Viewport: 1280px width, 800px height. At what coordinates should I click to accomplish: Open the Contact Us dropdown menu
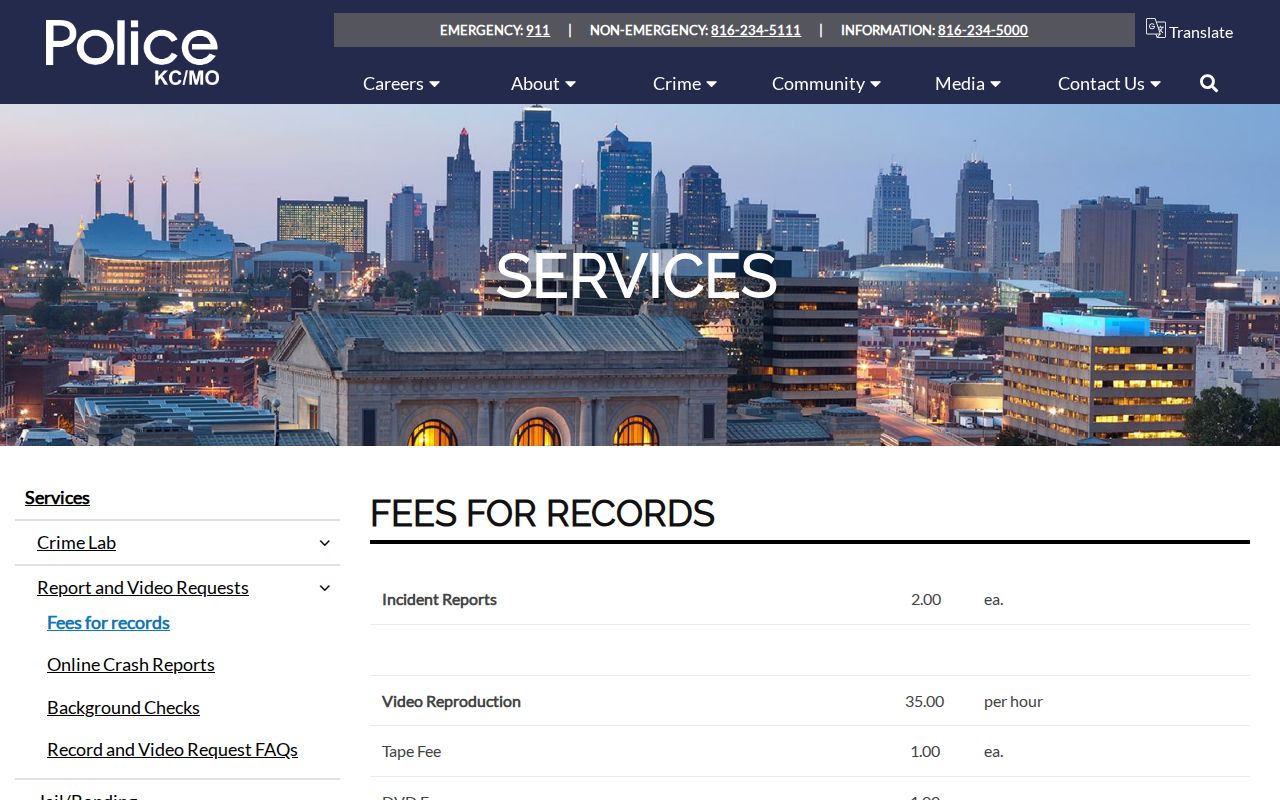pyautogui.click(x=1109, y=84)
